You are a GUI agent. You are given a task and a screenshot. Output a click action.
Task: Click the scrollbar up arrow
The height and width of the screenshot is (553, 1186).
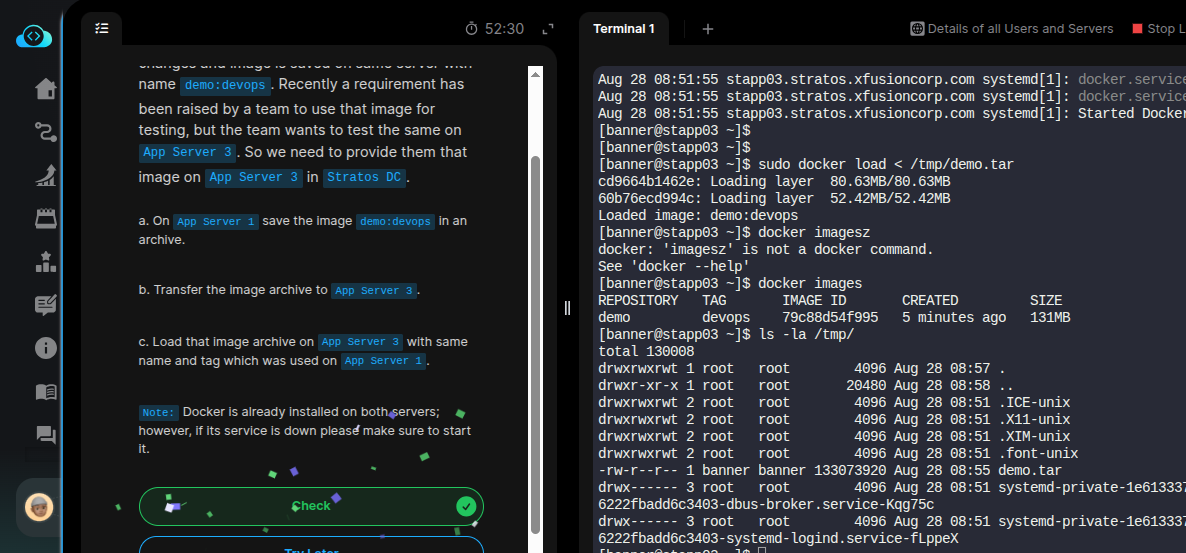point(536,73)
